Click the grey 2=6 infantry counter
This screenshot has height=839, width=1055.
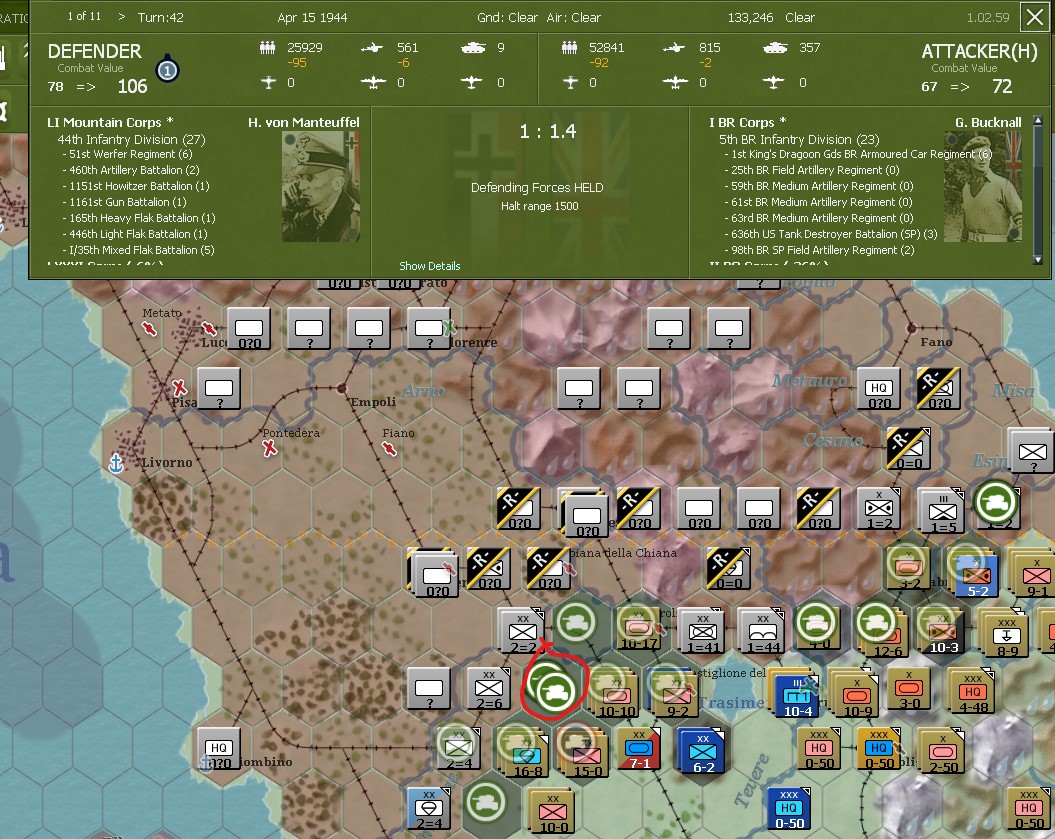click(x=488, y=689)
